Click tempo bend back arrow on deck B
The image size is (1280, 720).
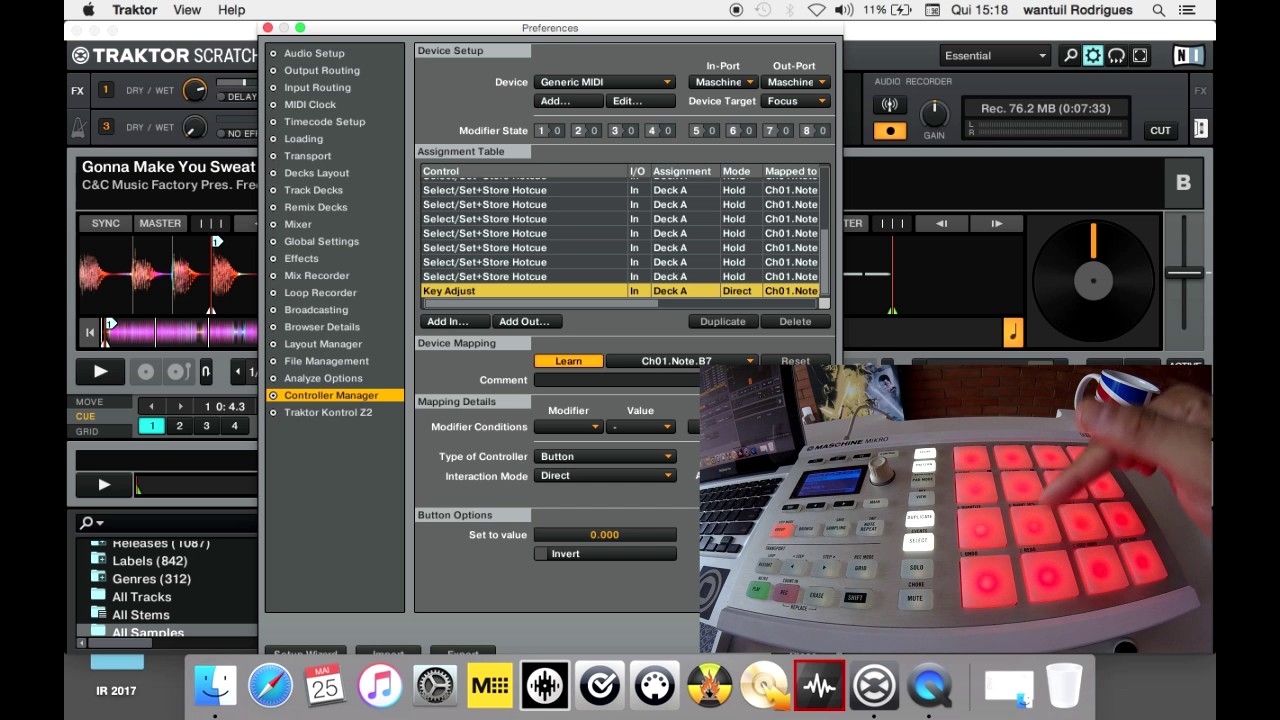point(941,224)
